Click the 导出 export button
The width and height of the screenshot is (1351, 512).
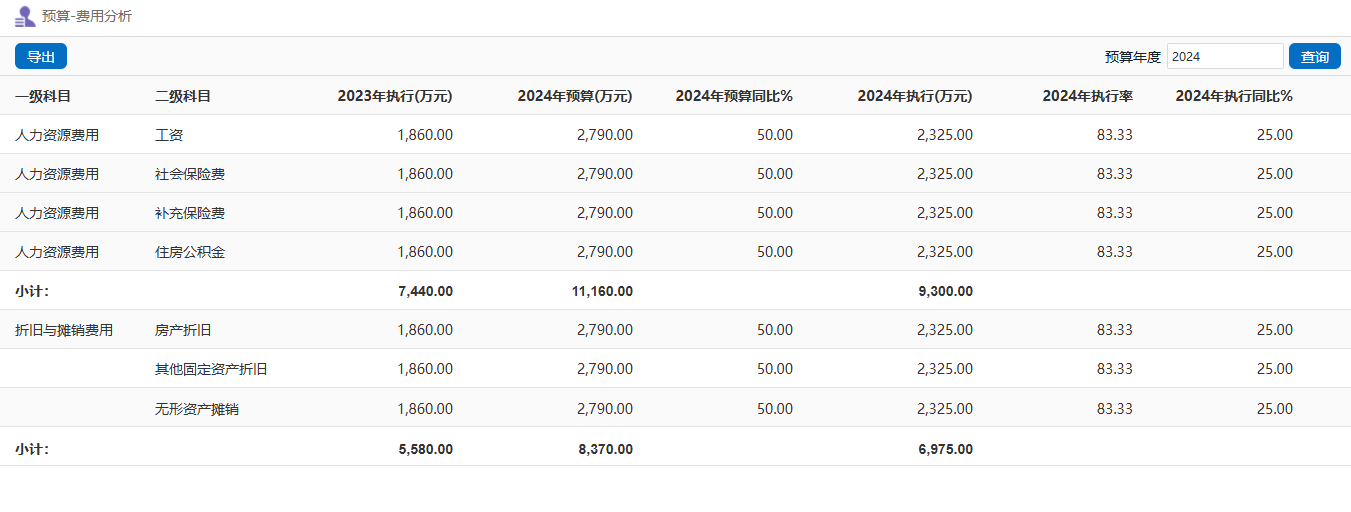point(41,57)
